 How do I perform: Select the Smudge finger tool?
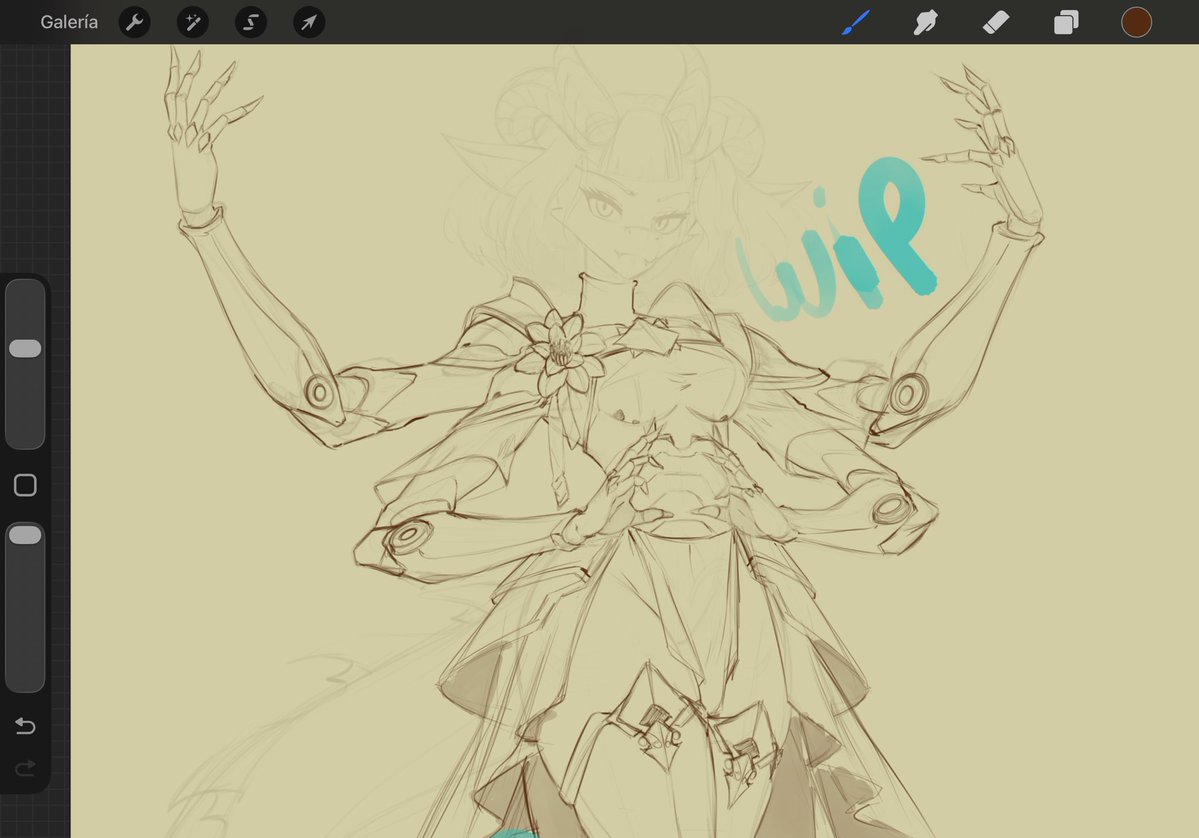(x=925, y=22)
